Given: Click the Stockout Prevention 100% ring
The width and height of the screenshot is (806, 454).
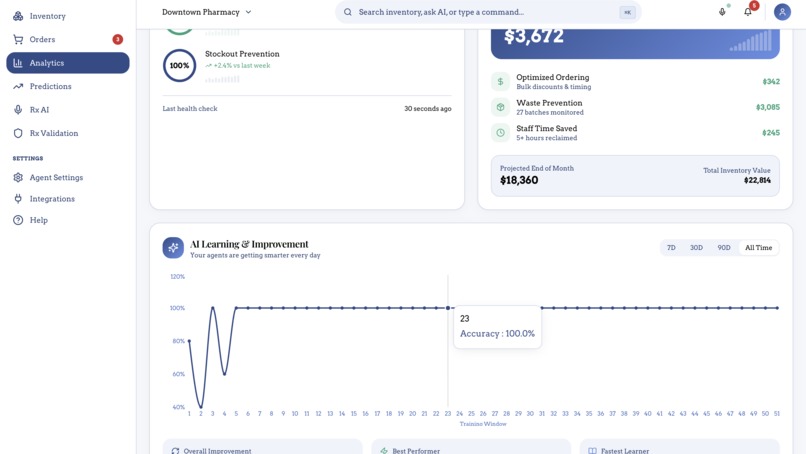Looking at the screenshot, I should pos(179,65).
